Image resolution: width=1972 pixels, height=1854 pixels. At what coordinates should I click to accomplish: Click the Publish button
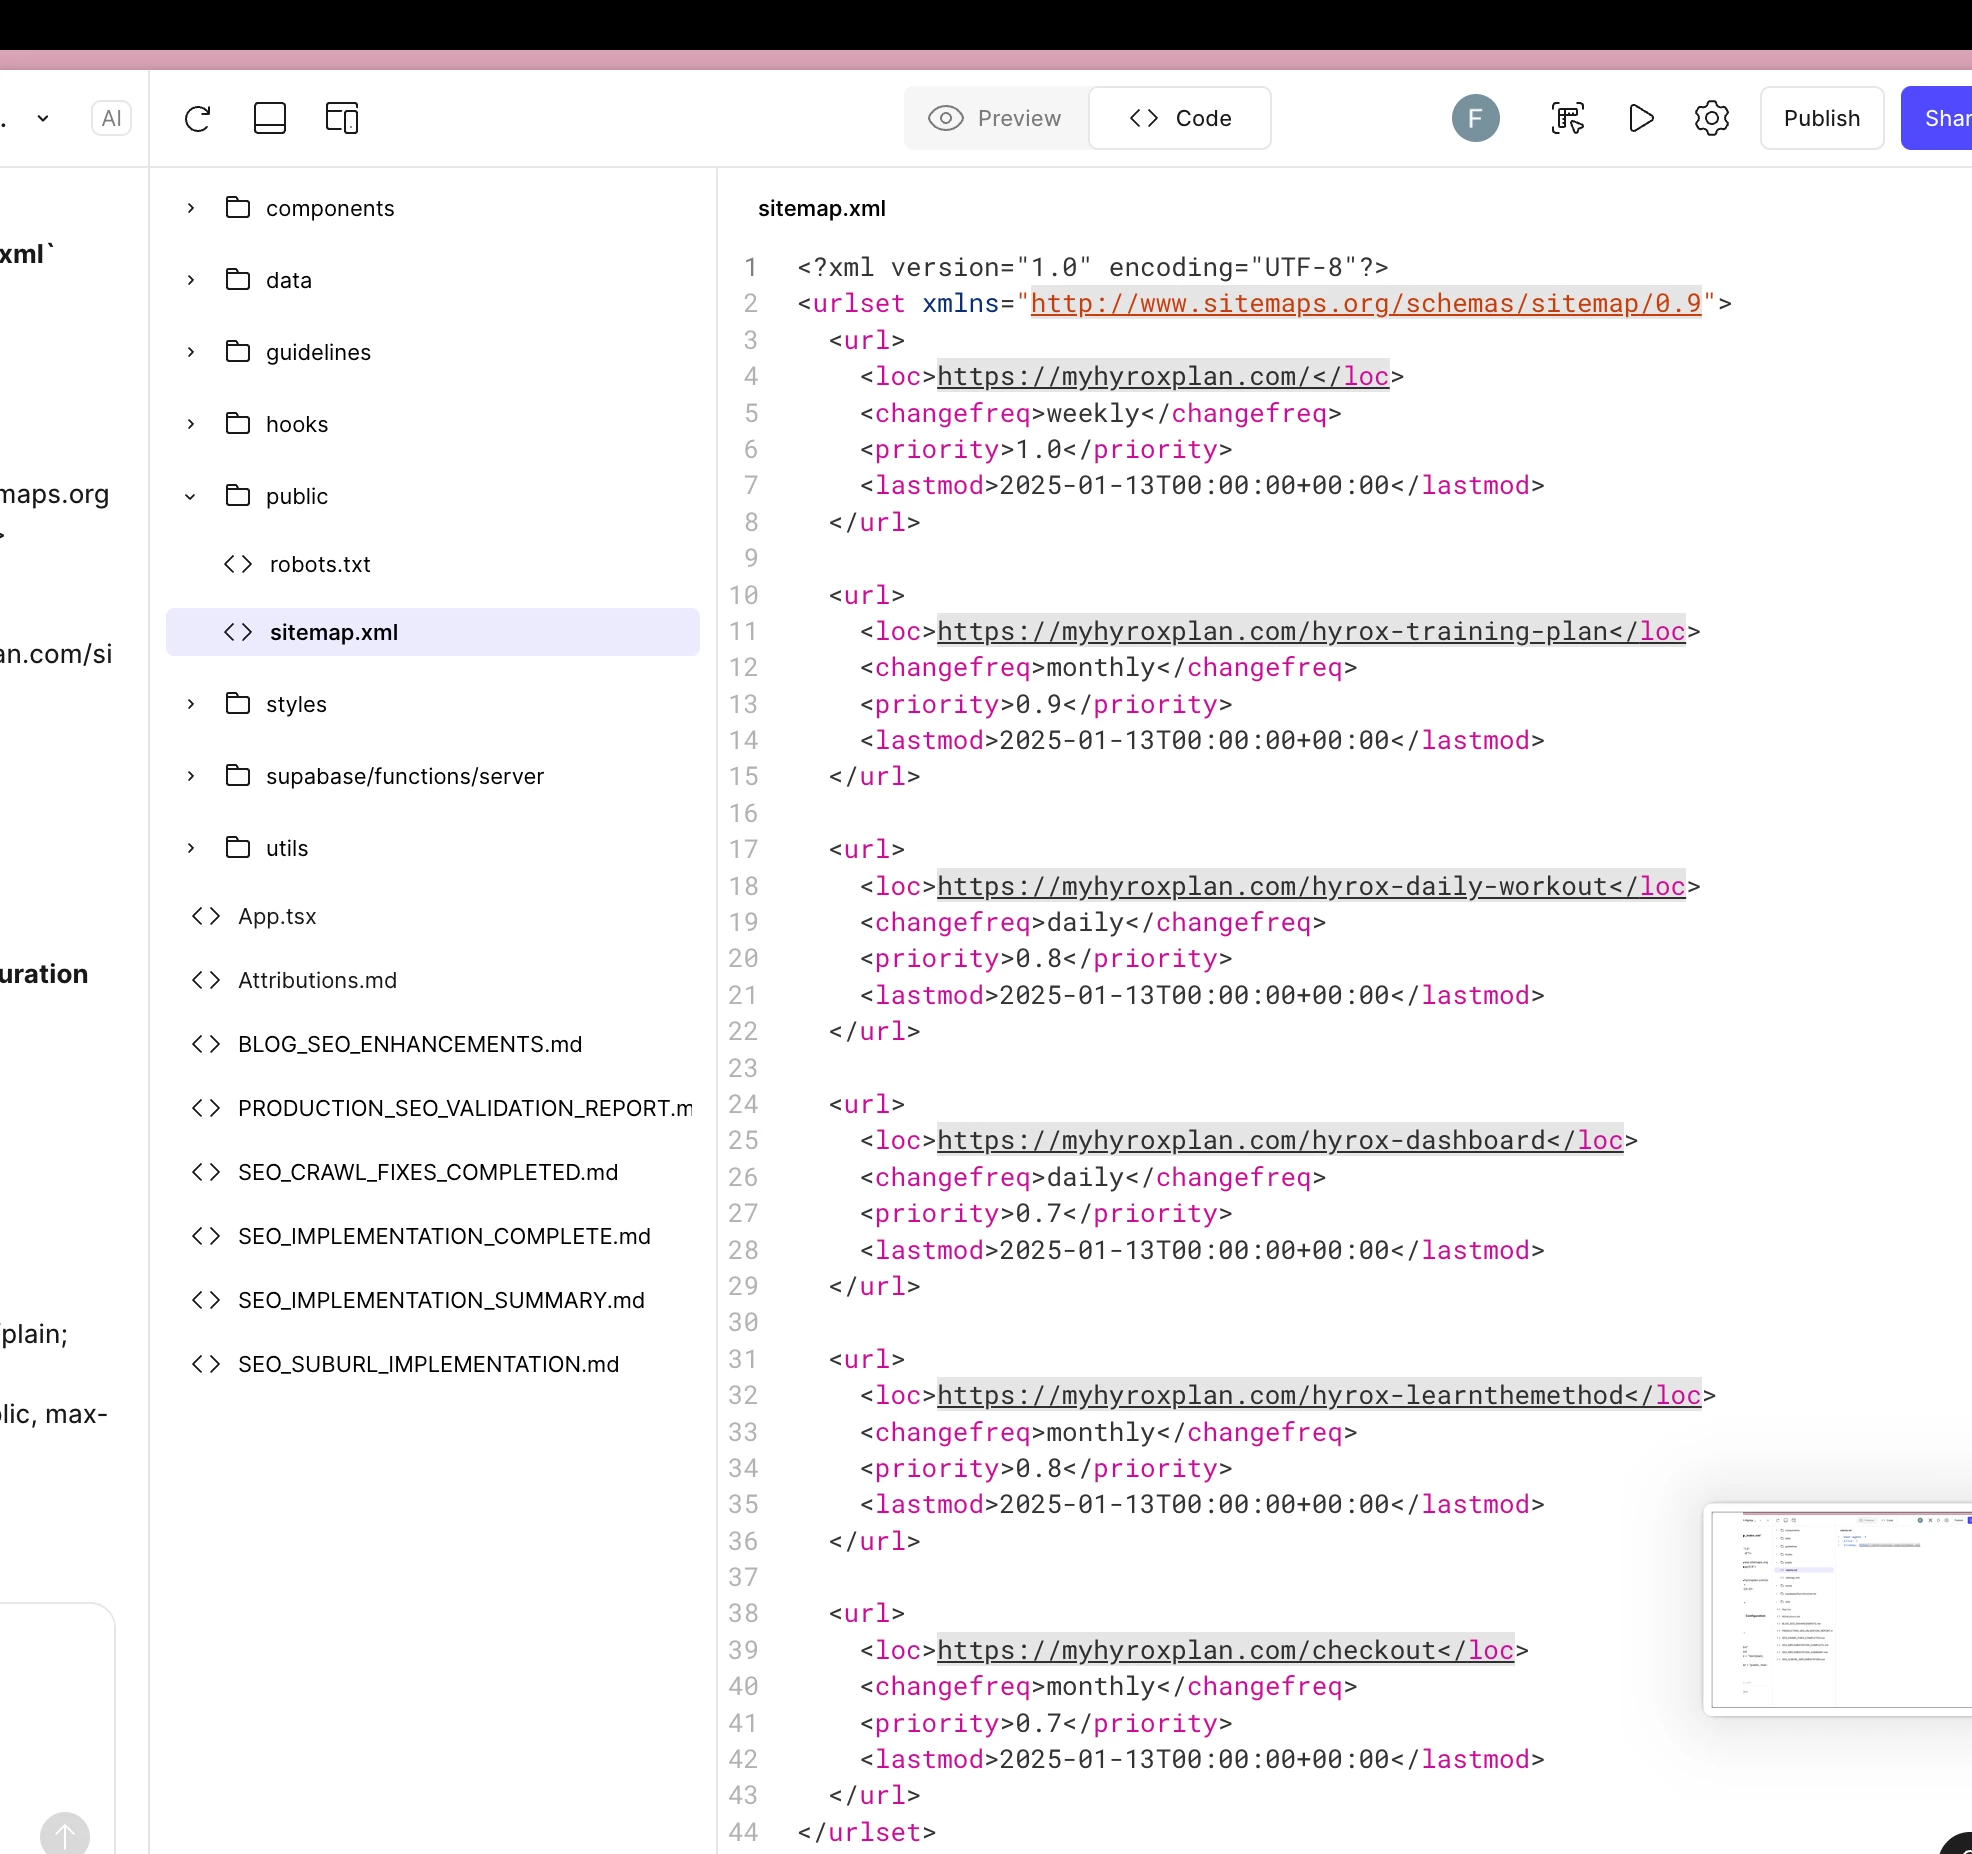pos(1821,119)
